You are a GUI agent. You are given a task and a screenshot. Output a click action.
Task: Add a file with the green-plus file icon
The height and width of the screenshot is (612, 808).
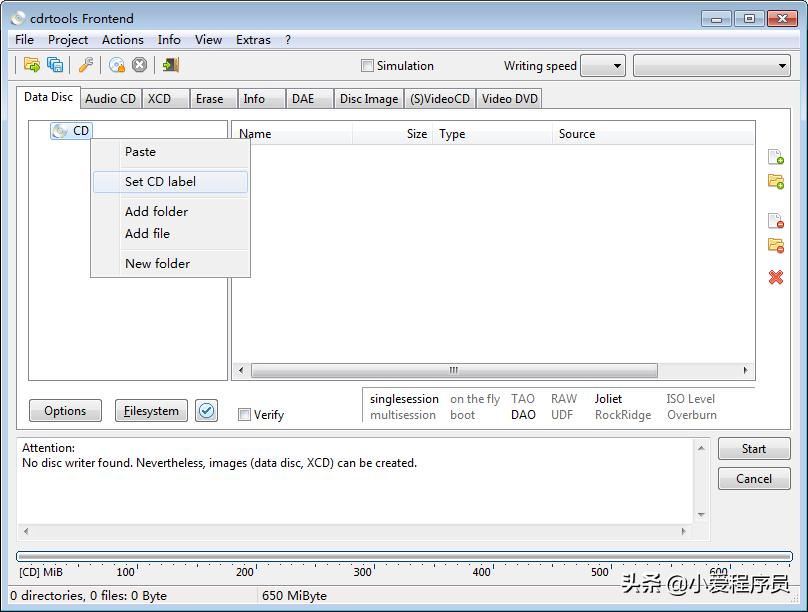coord(775,156)
